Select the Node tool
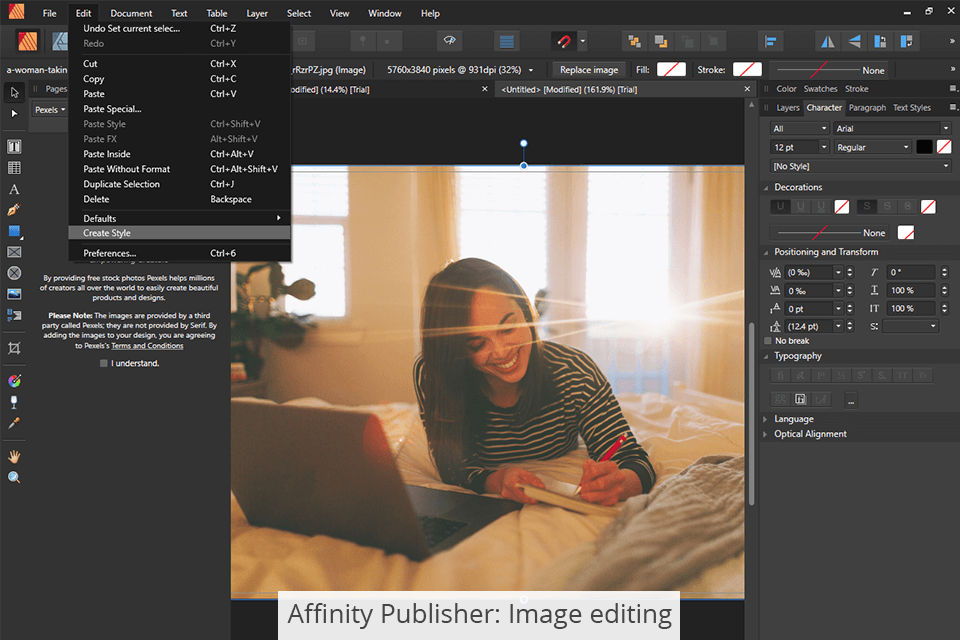960x640 pixels. click(x=14, y=114)
